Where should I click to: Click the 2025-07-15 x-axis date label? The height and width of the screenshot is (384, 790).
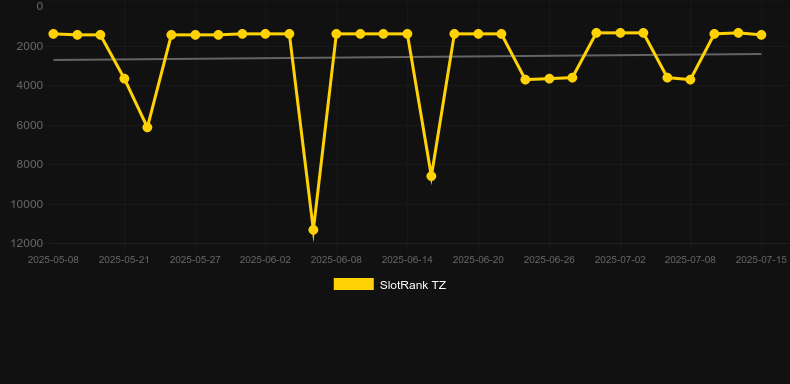[x=761, y=260]
